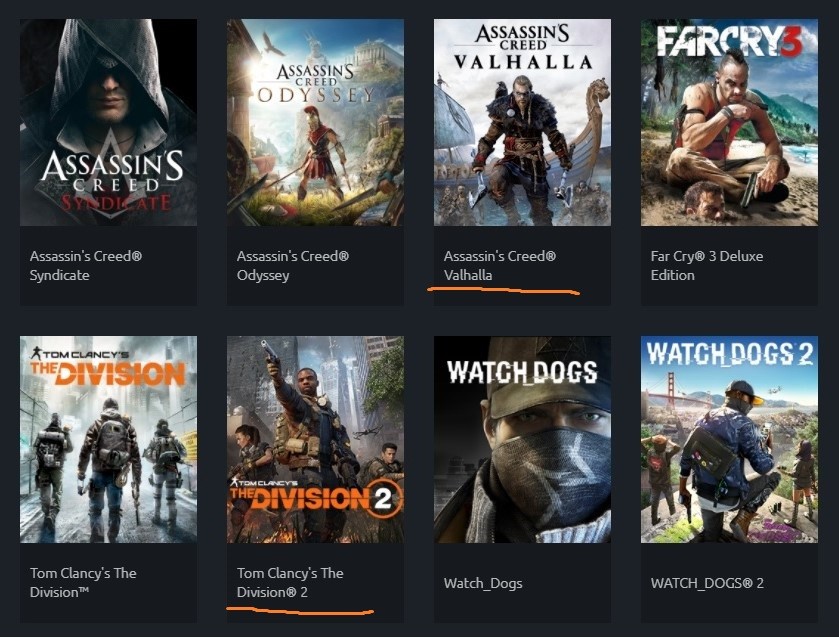The image size is (839, 638).
Task: Open The Division 2 cover art
Action: (x=315, y=439)
